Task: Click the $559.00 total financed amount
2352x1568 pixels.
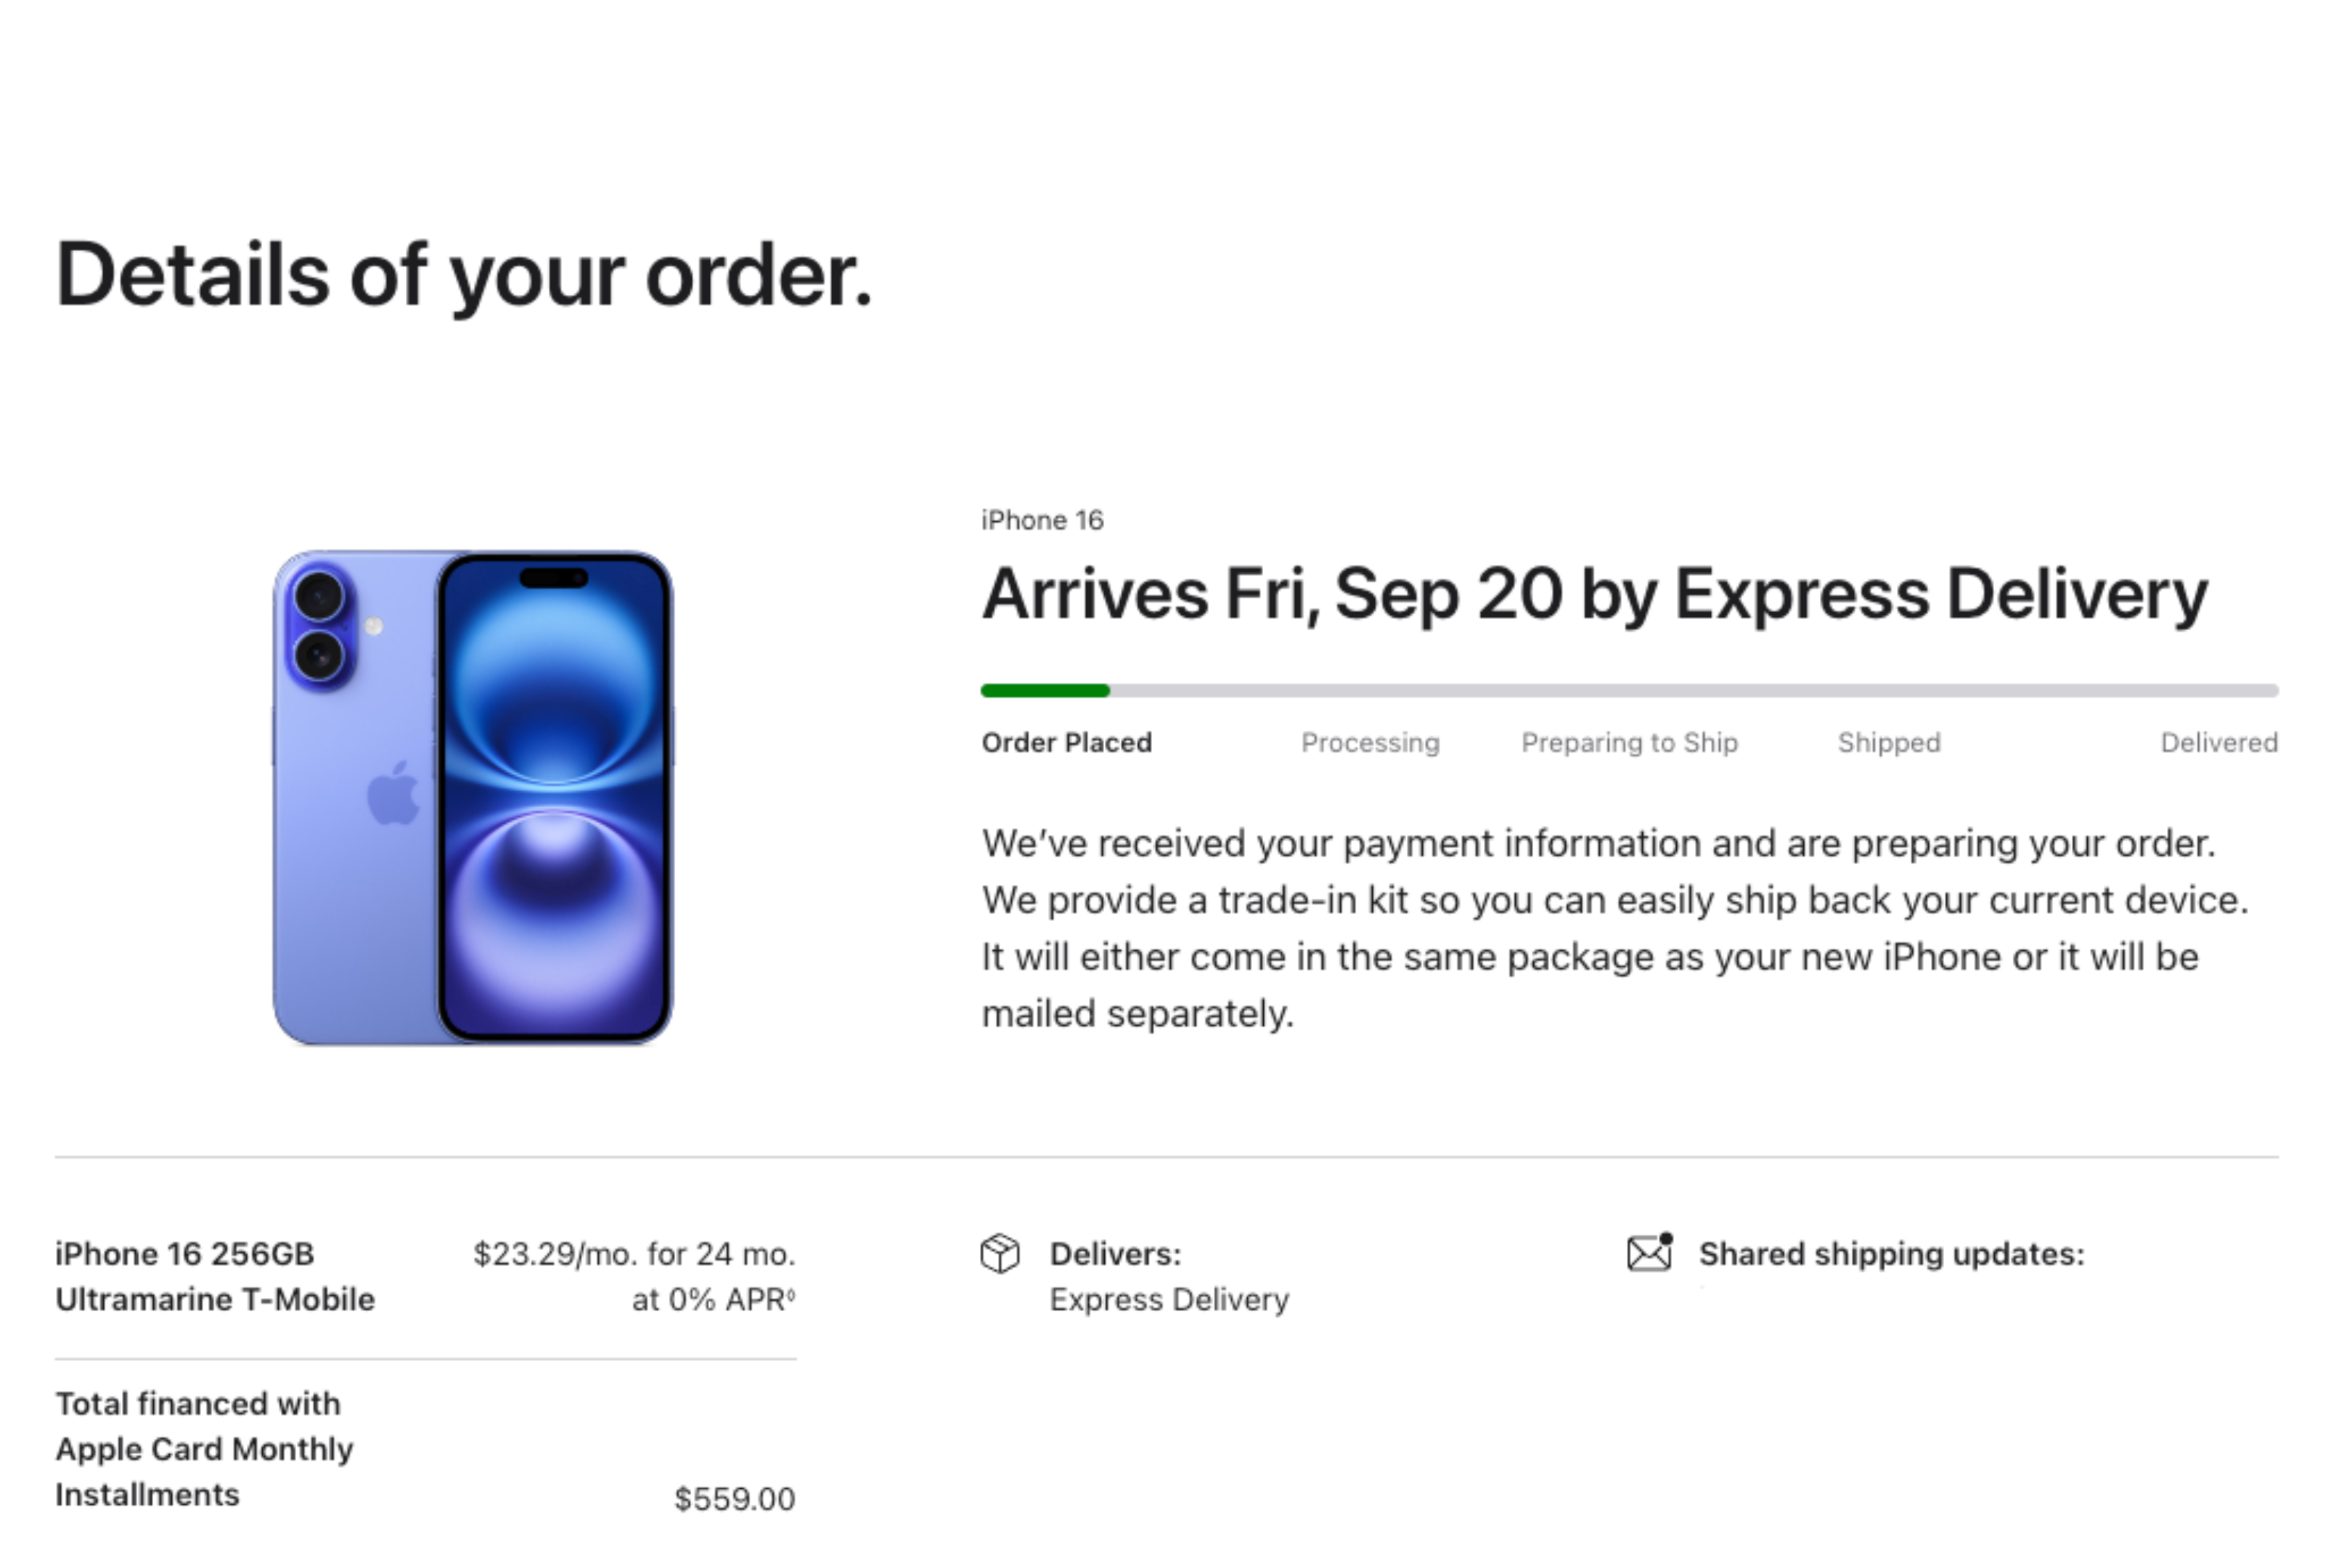Action: coord(734,1499)
